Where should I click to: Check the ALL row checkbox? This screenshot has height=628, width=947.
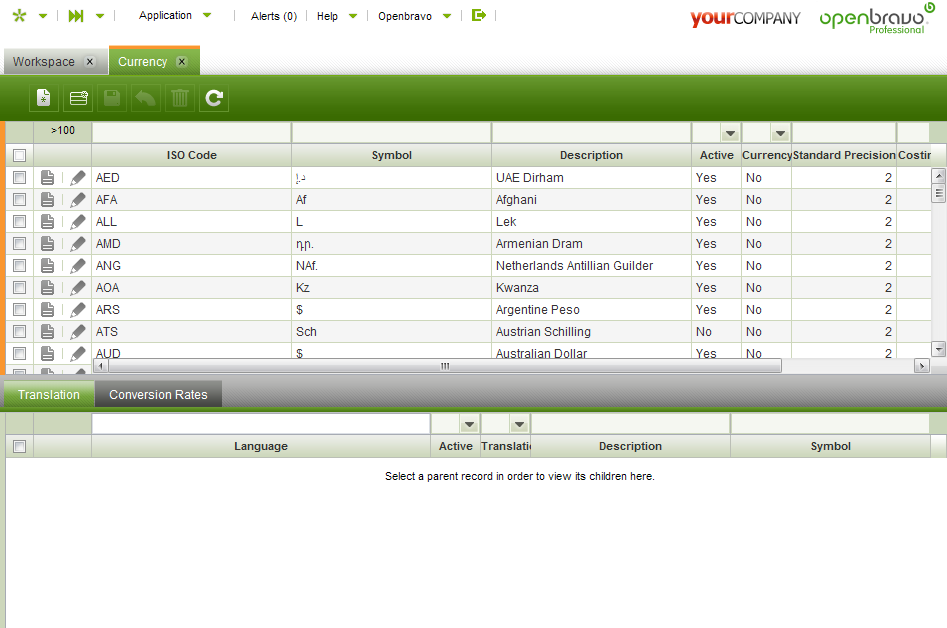coord(19,222)
